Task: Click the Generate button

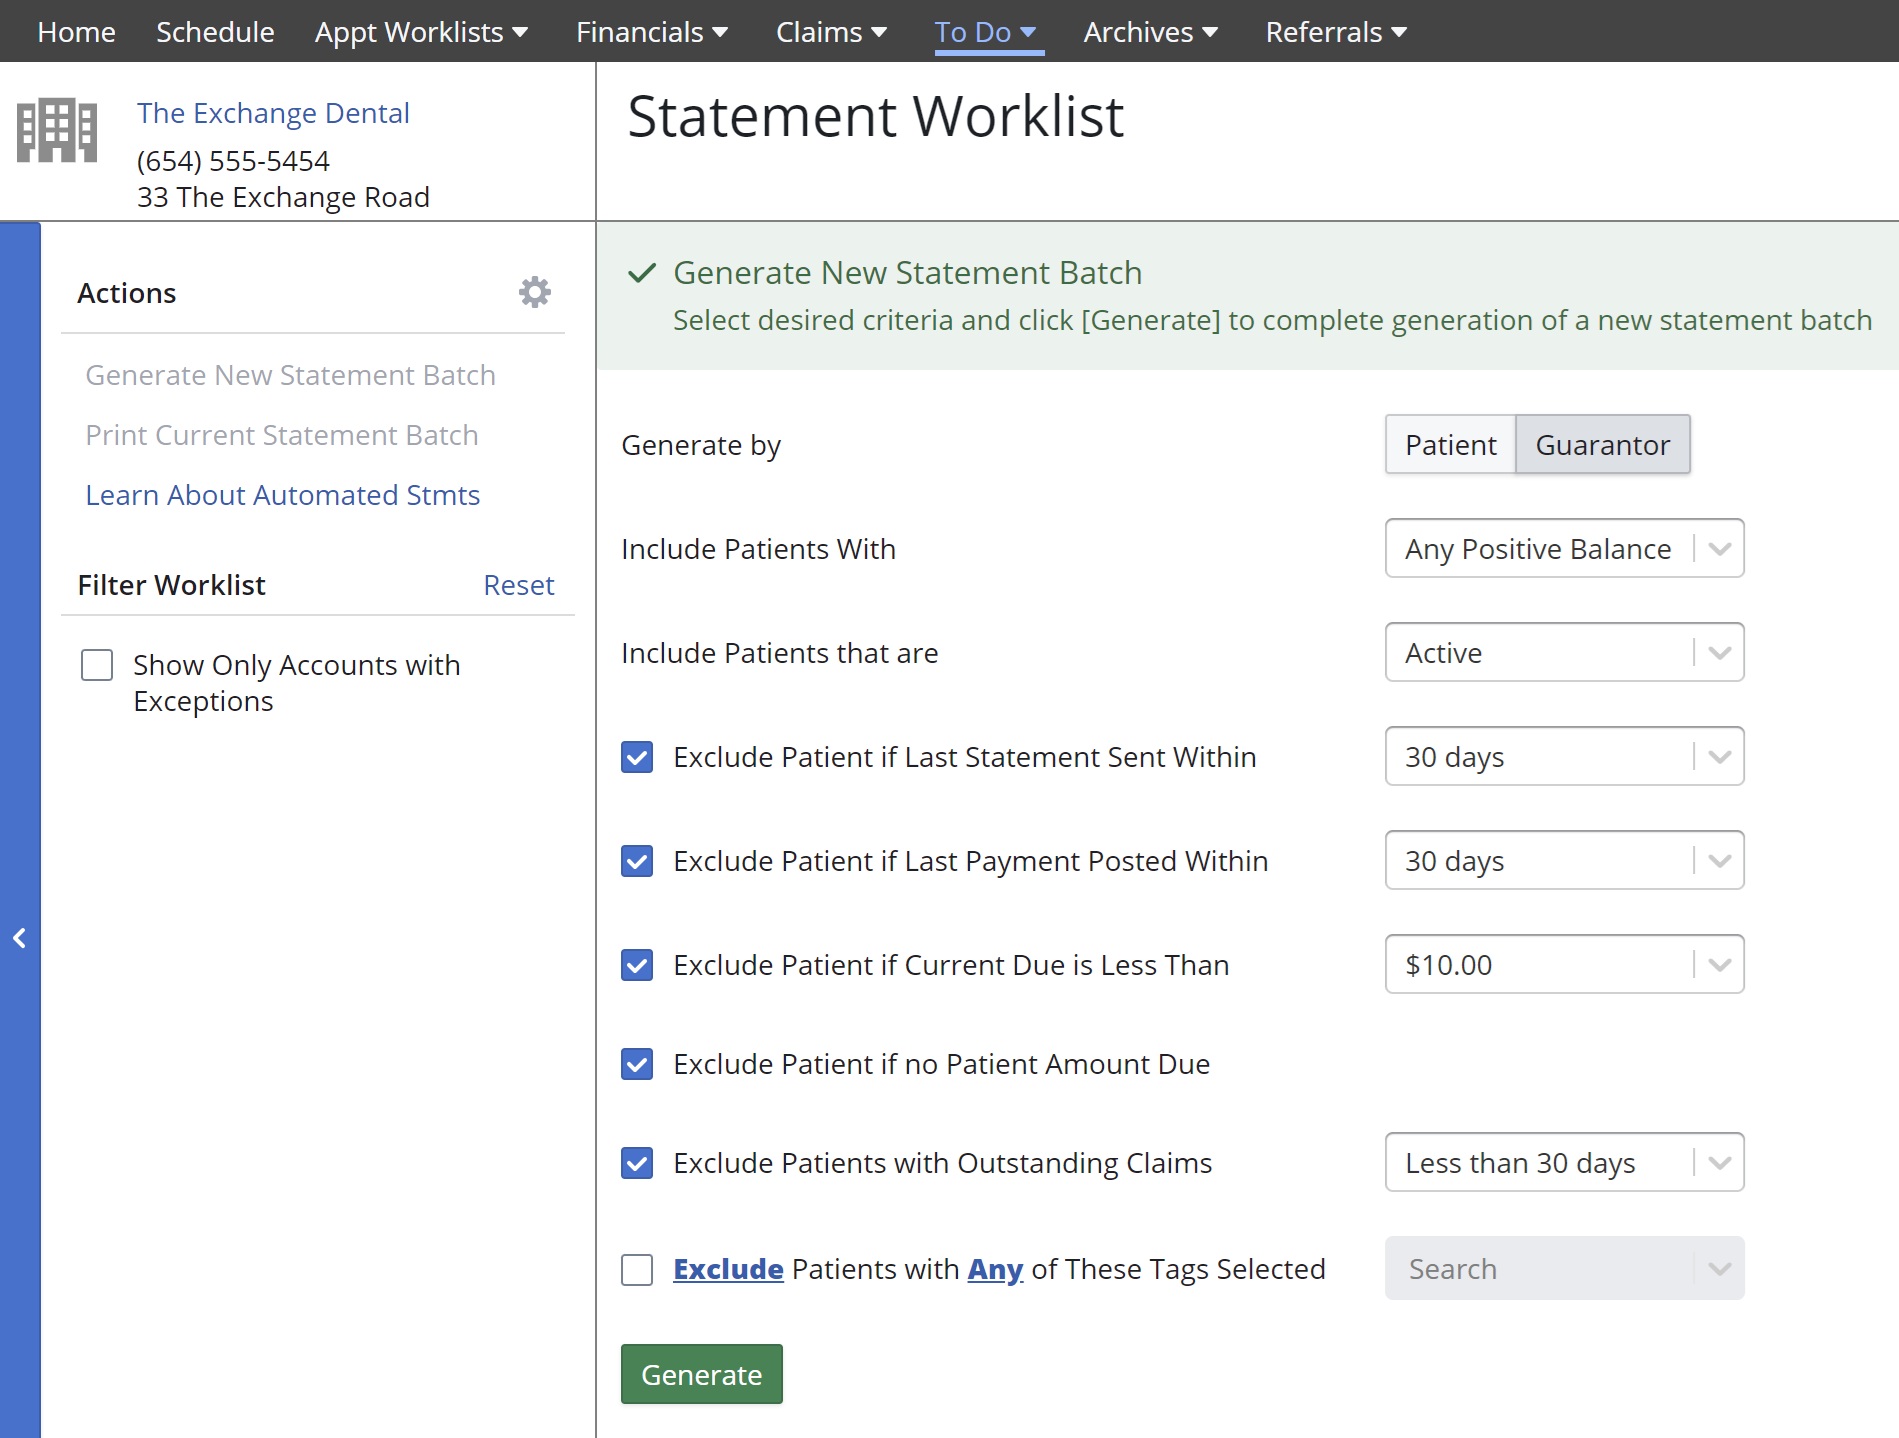Action: (701, 1374)
